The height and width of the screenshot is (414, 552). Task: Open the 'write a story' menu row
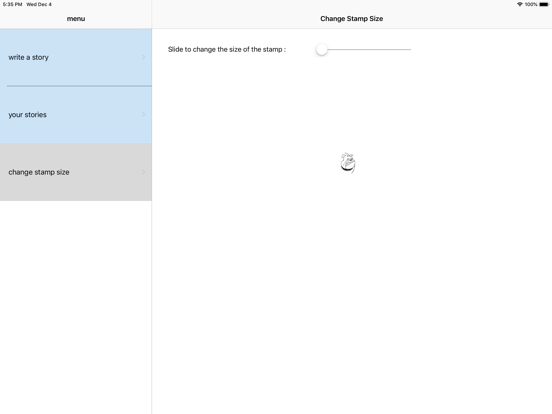pyautogui.click(x=76, y=57)
